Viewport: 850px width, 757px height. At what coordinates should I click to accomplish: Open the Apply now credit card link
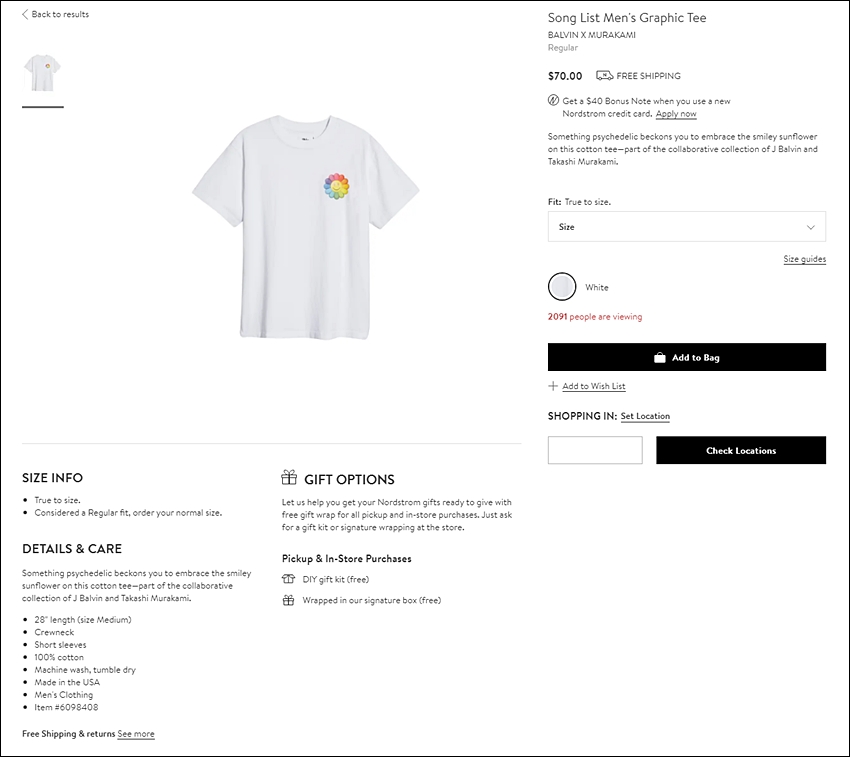(676, 114)
